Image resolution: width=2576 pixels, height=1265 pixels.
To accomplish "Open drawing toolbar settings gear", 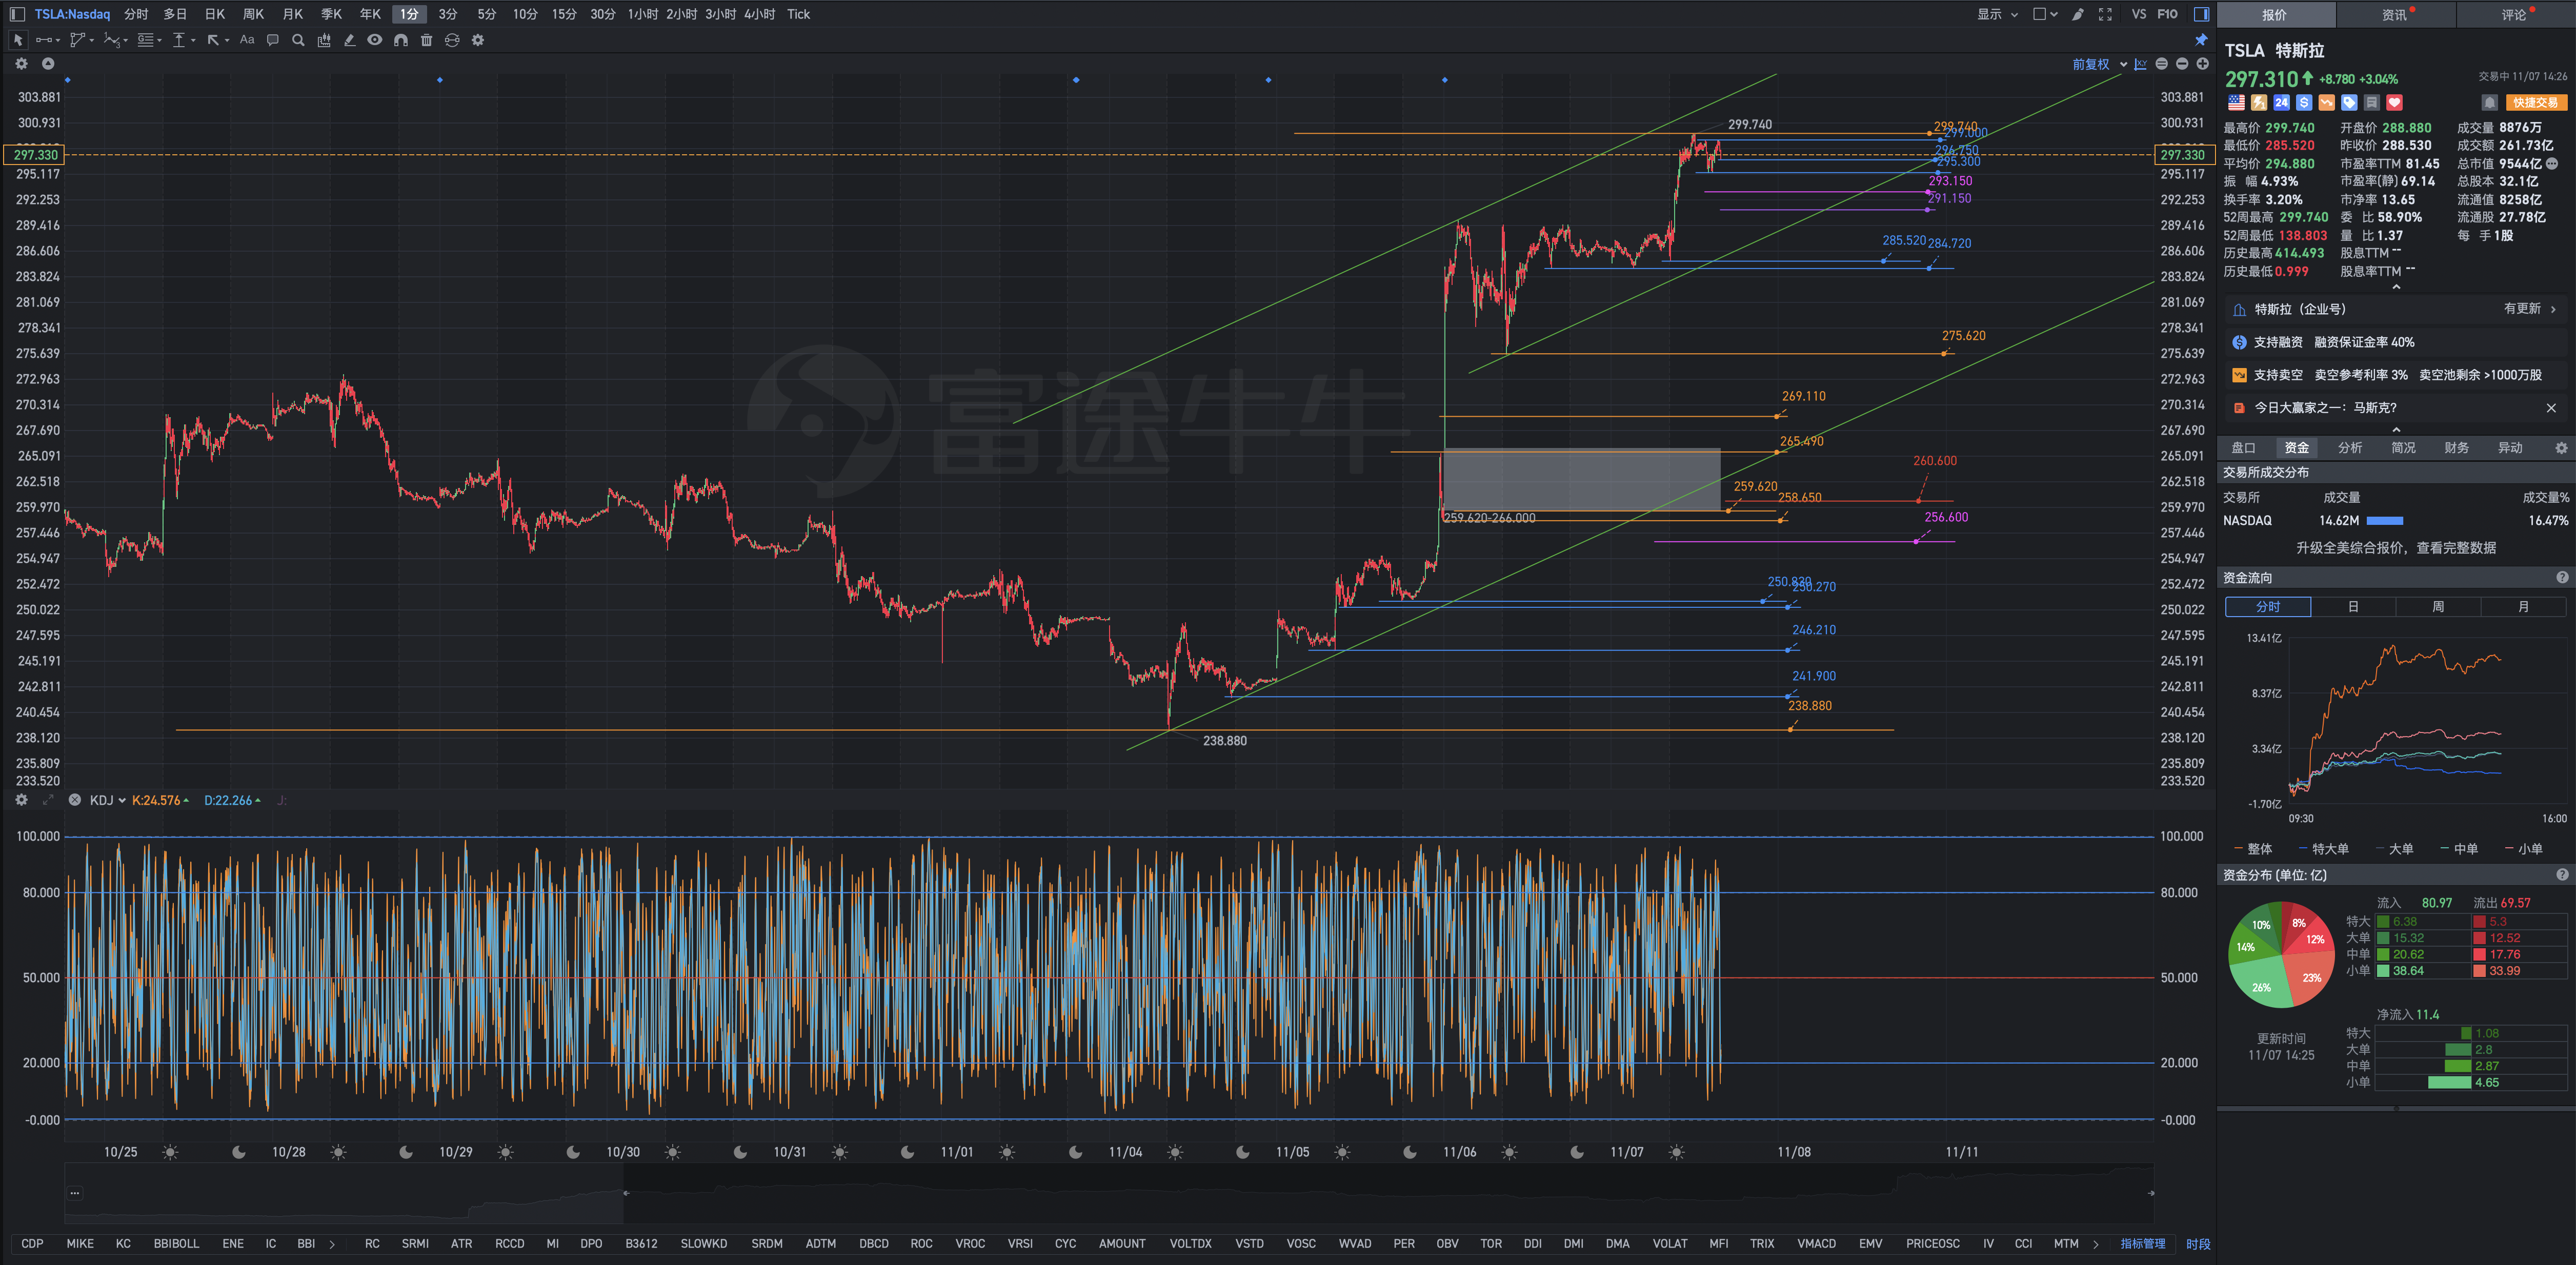I will tap(478, 40).
